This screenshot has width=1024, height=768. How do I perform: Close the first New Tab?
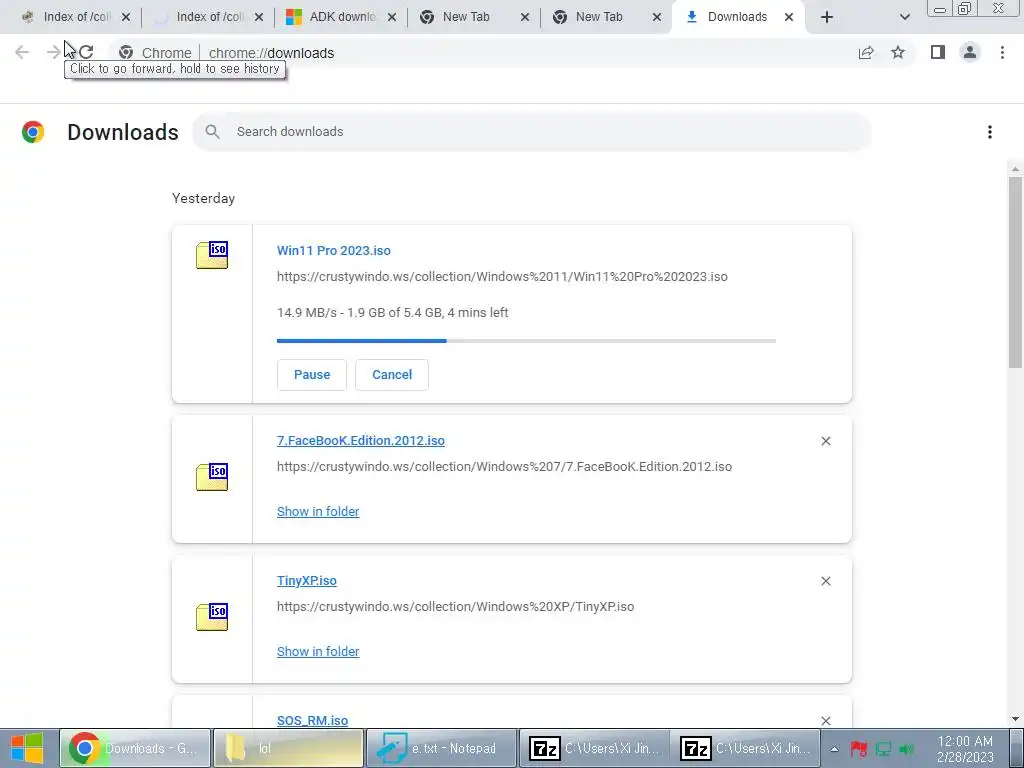(525, 18)
